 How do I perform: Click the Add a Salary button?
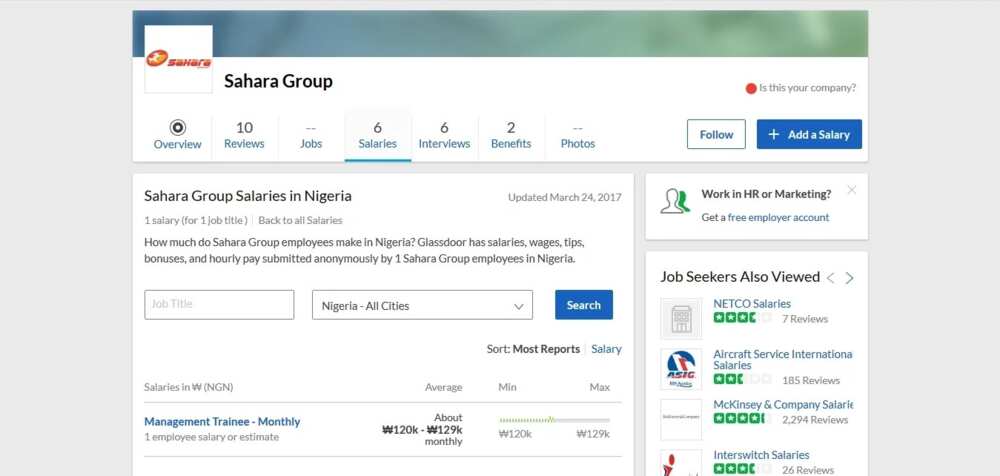coord(809,134)
